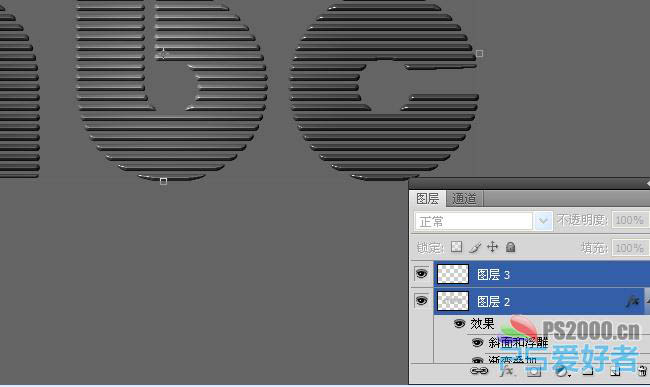Click the link layers chain icon
This screenshot has height=387, width=650.
click(479, 371)
